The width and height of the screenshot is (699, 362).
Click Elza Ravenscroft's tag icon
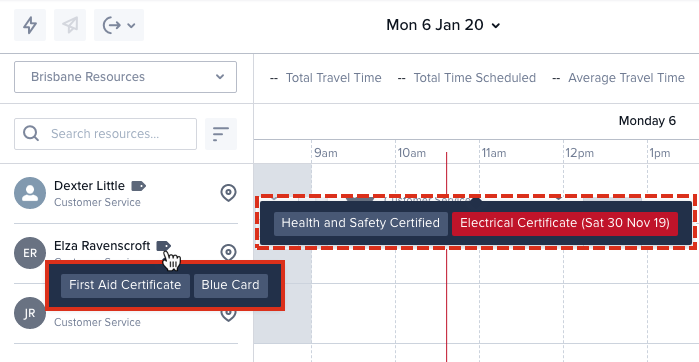tap(164, 246)
